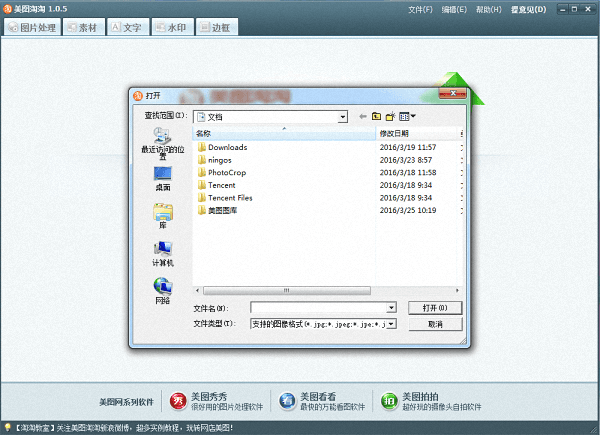Select the 美图图库 folder icon
Viewport: 600px width, 435px height.
tap(202, 210)
